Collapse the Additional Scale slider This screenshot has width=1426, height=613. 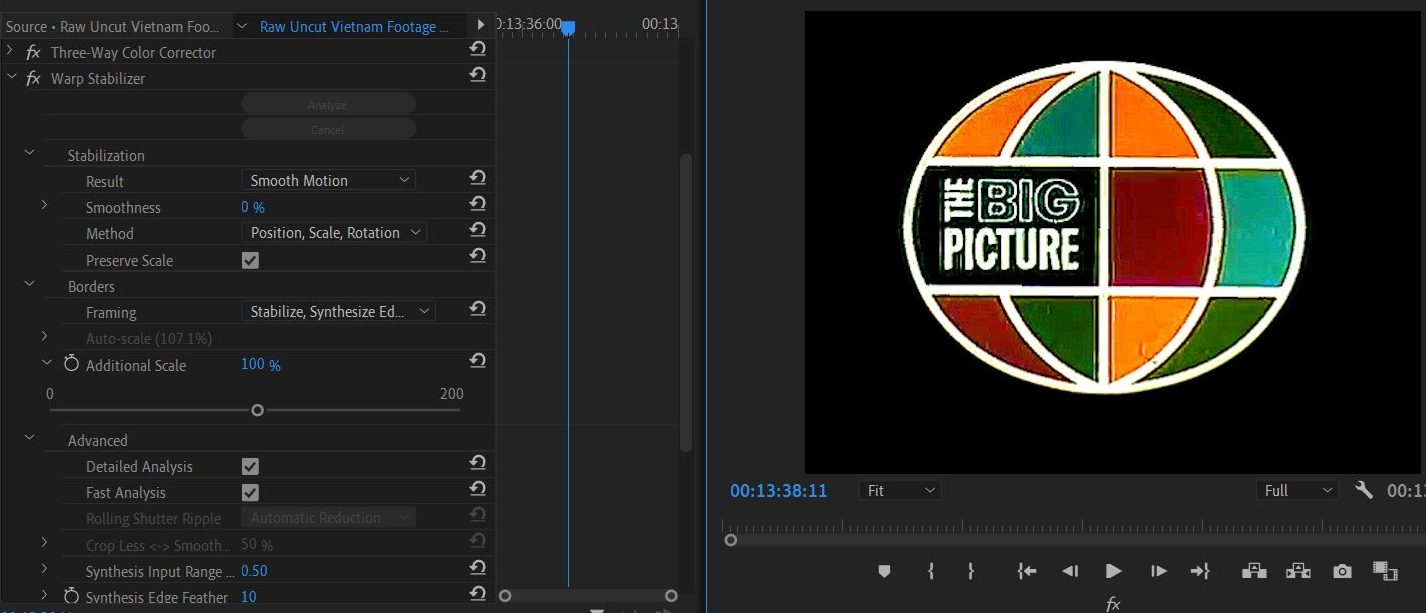click(x=45, y=363)
